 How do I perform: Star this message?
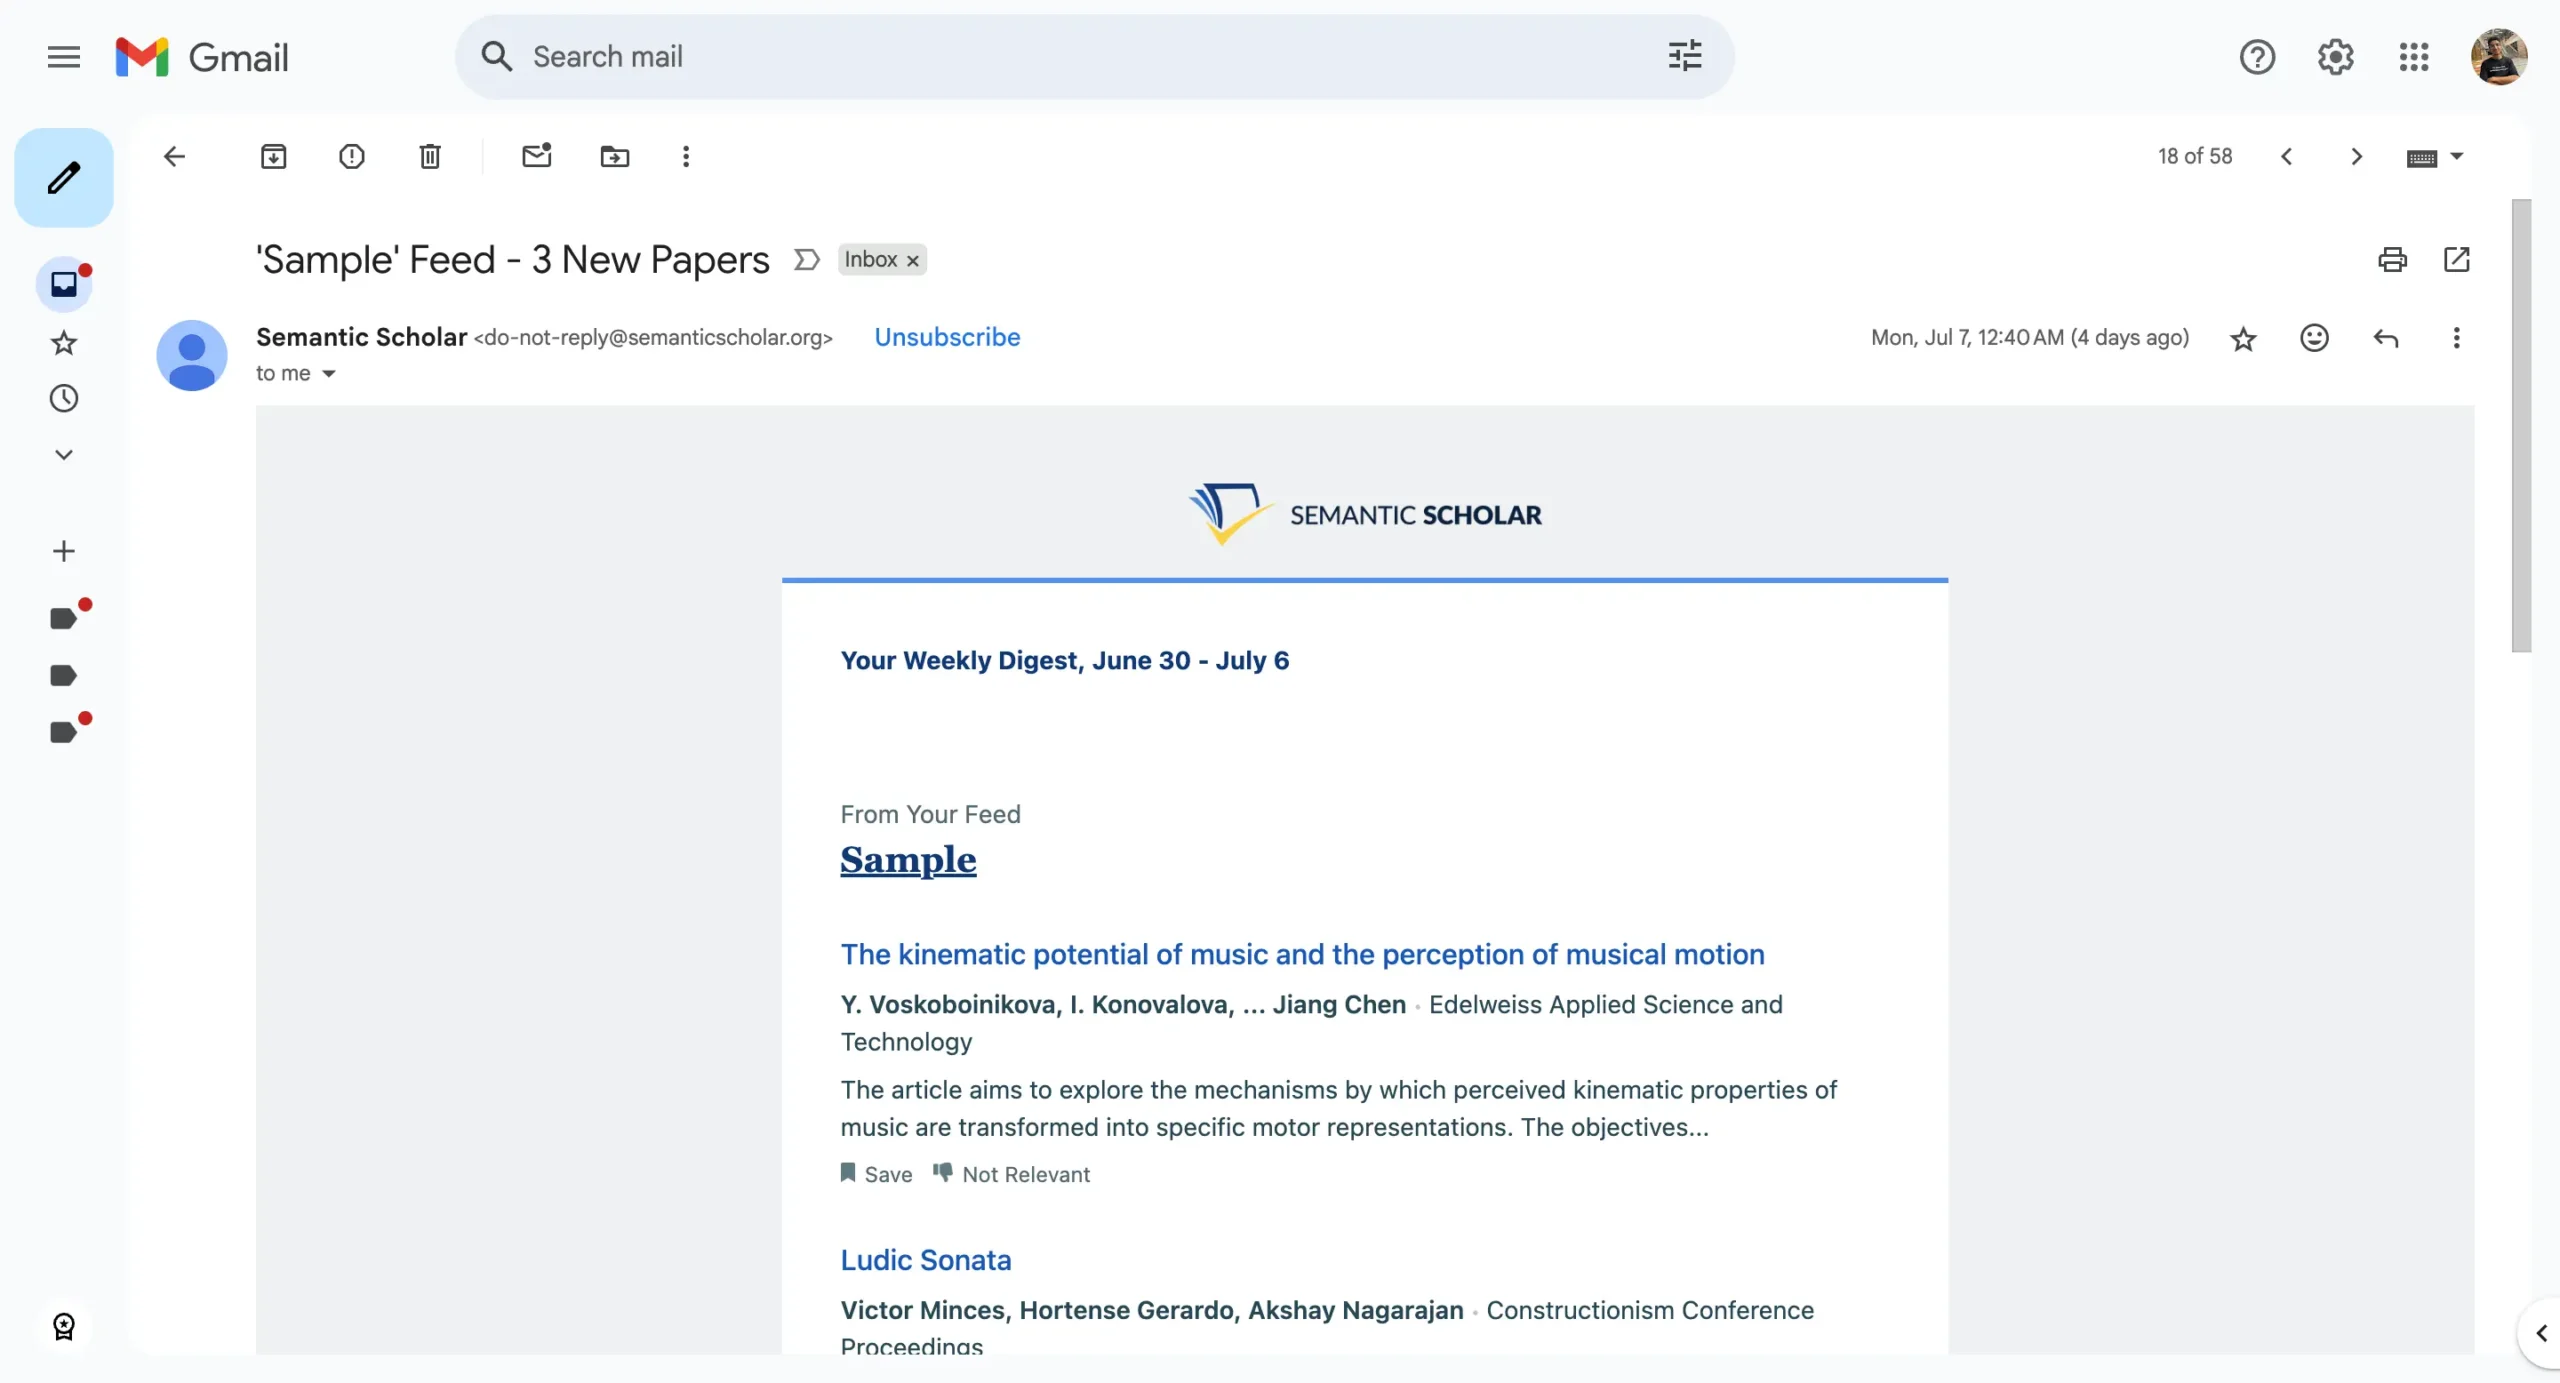pyautogui.click(x=2243, y=339)
